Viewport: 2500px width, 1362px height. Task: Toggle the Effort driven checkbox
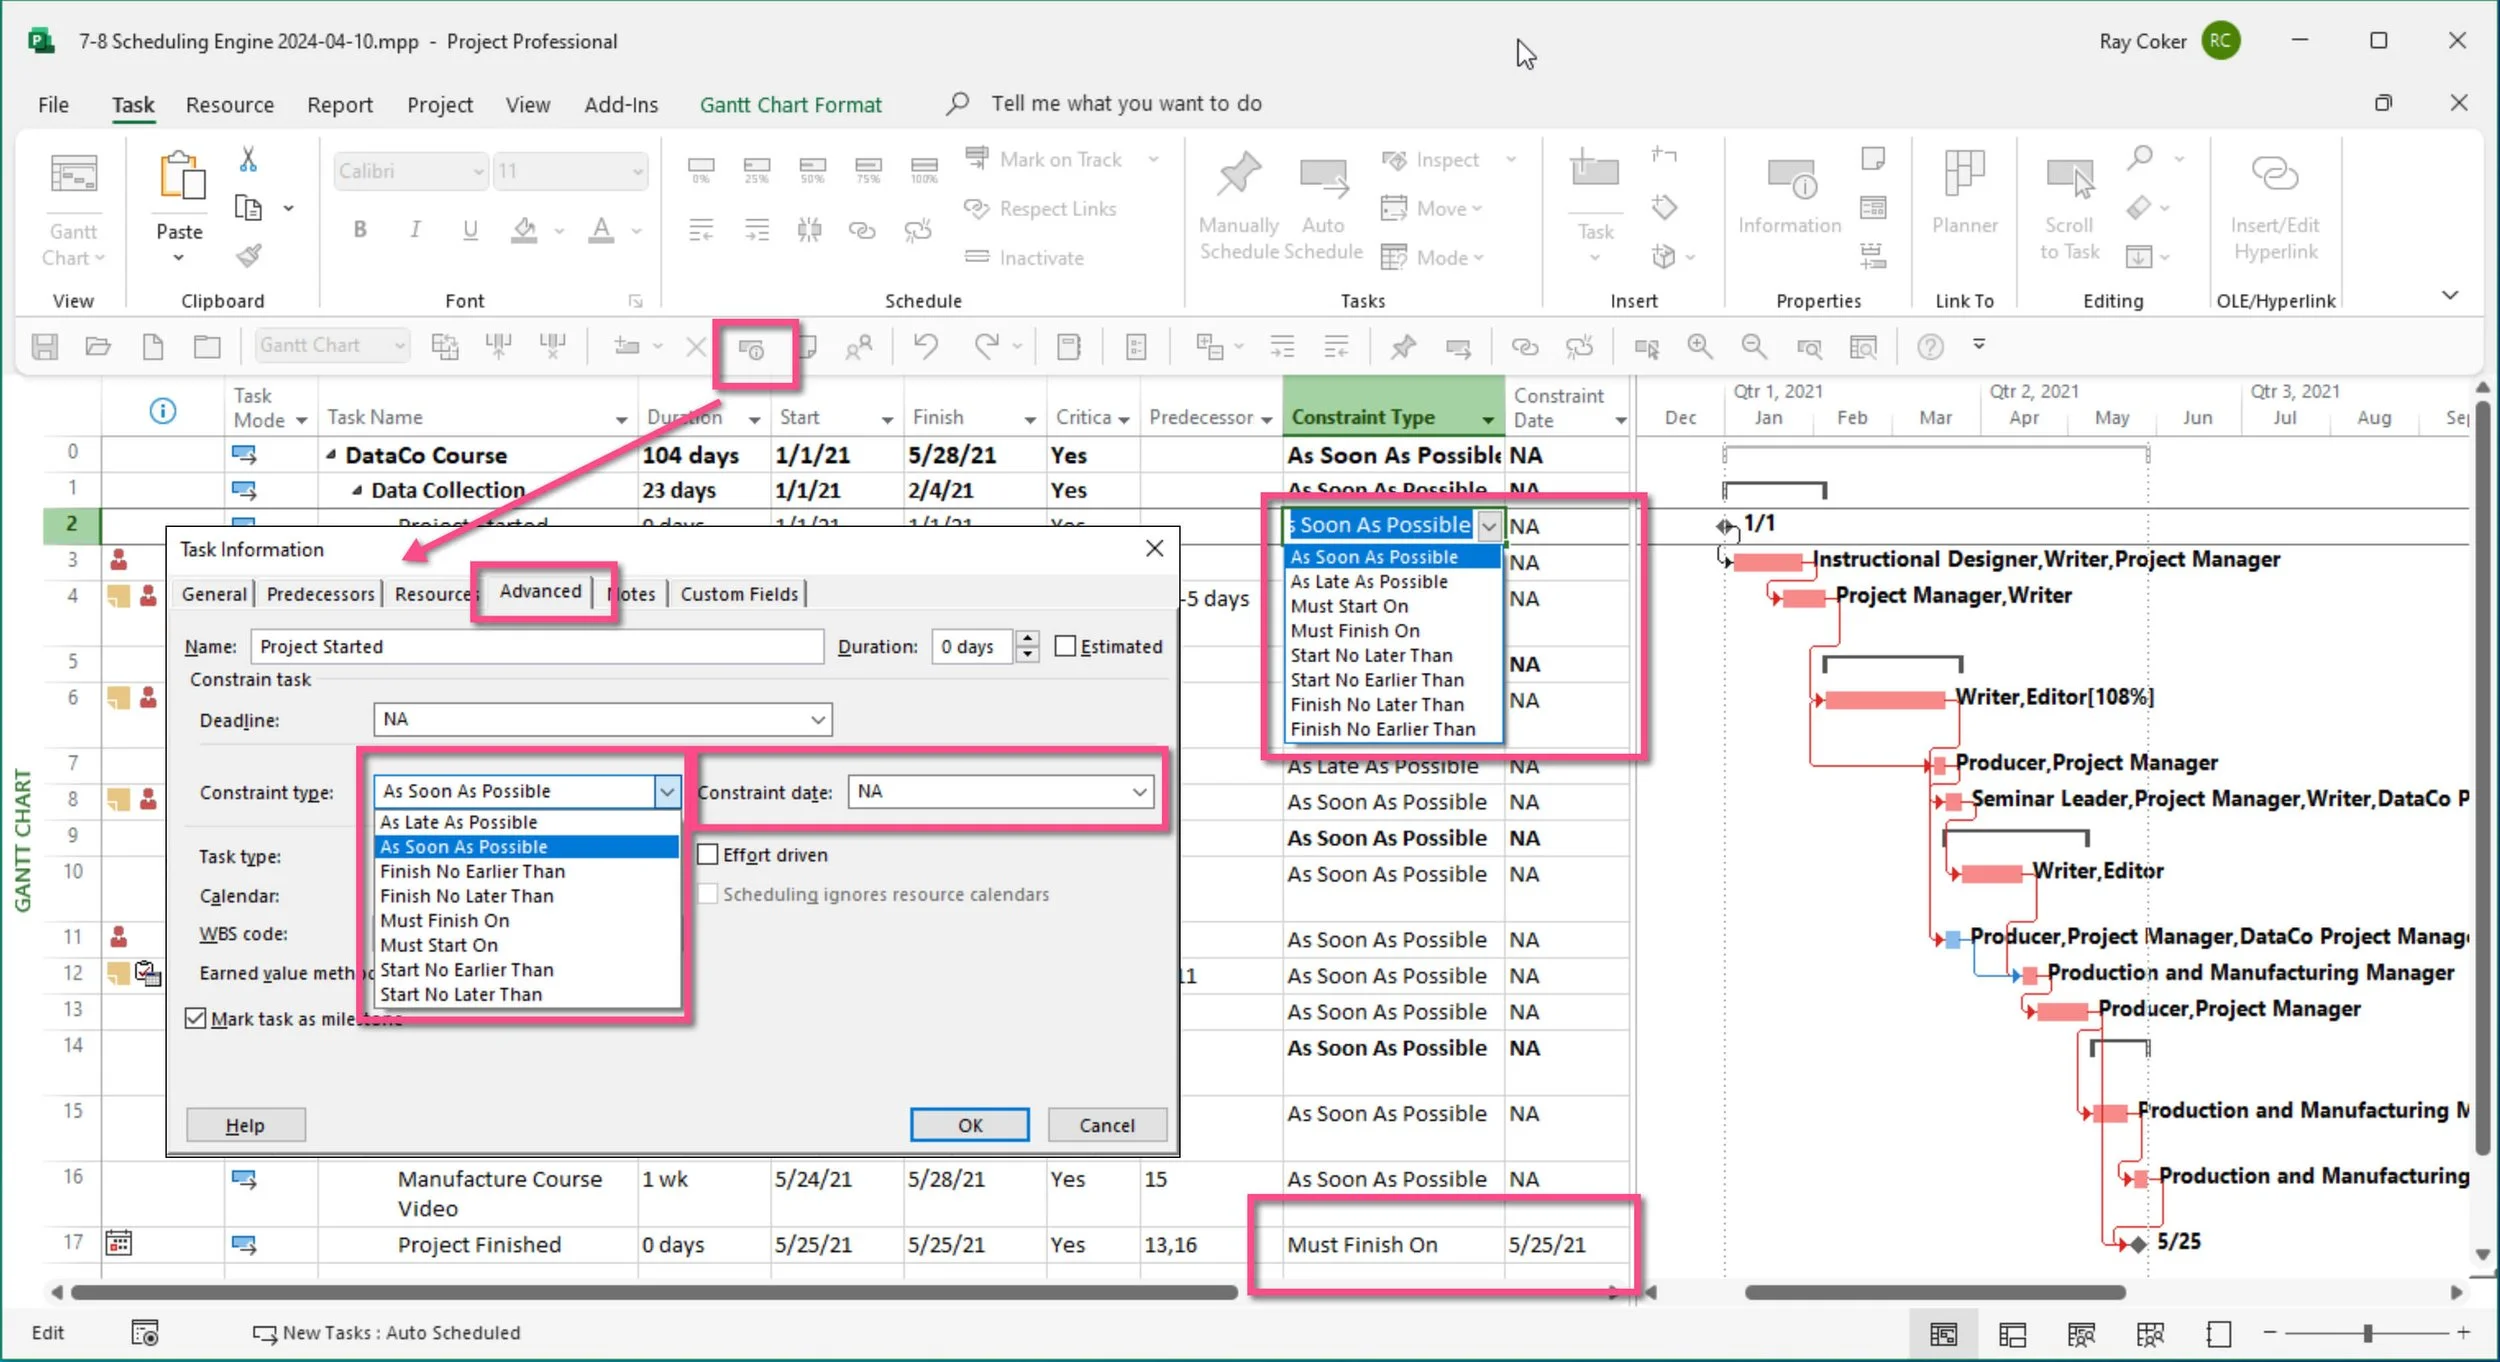[x=707, y=854]
